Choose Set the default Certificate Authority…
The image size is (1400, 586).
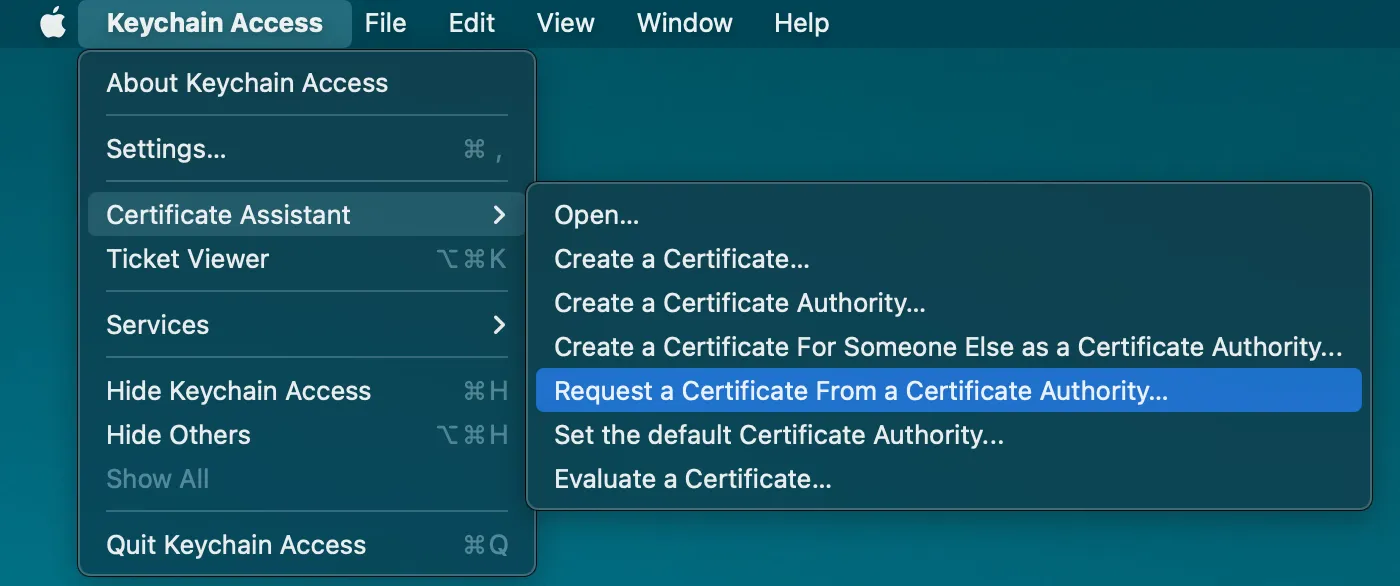(949, 435)
